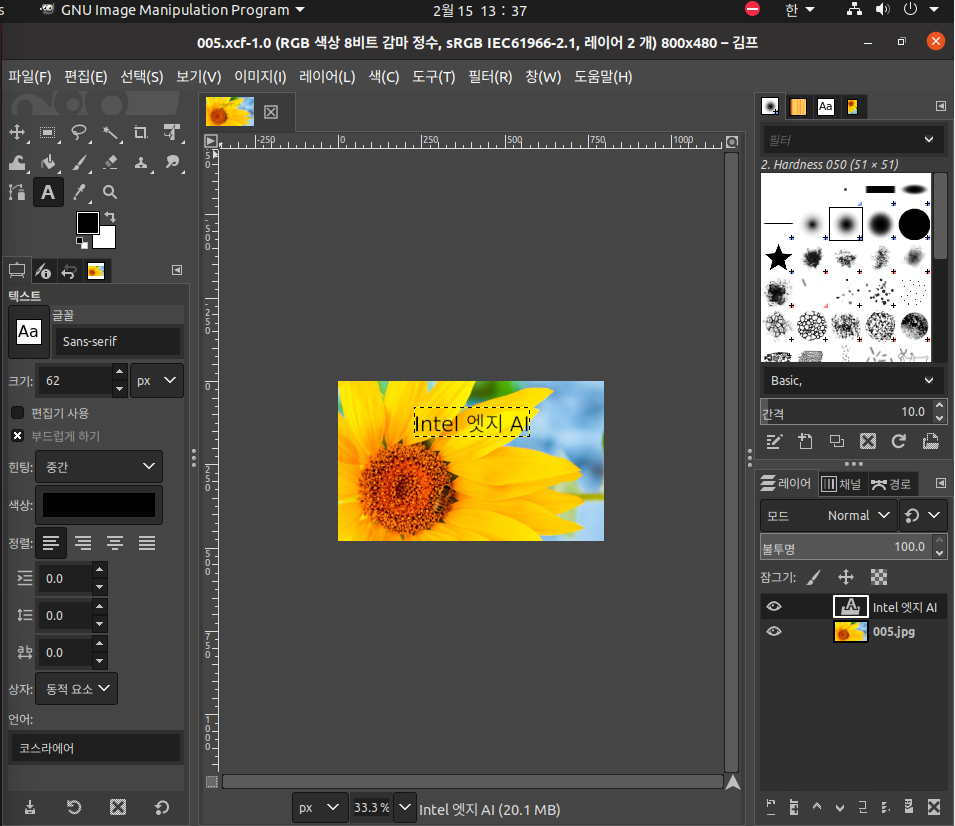Hide the 005.jpg layer using eye icon
The height and width of the screenshot is (826, 955).
pyautogui.click(x=773, y=632)
